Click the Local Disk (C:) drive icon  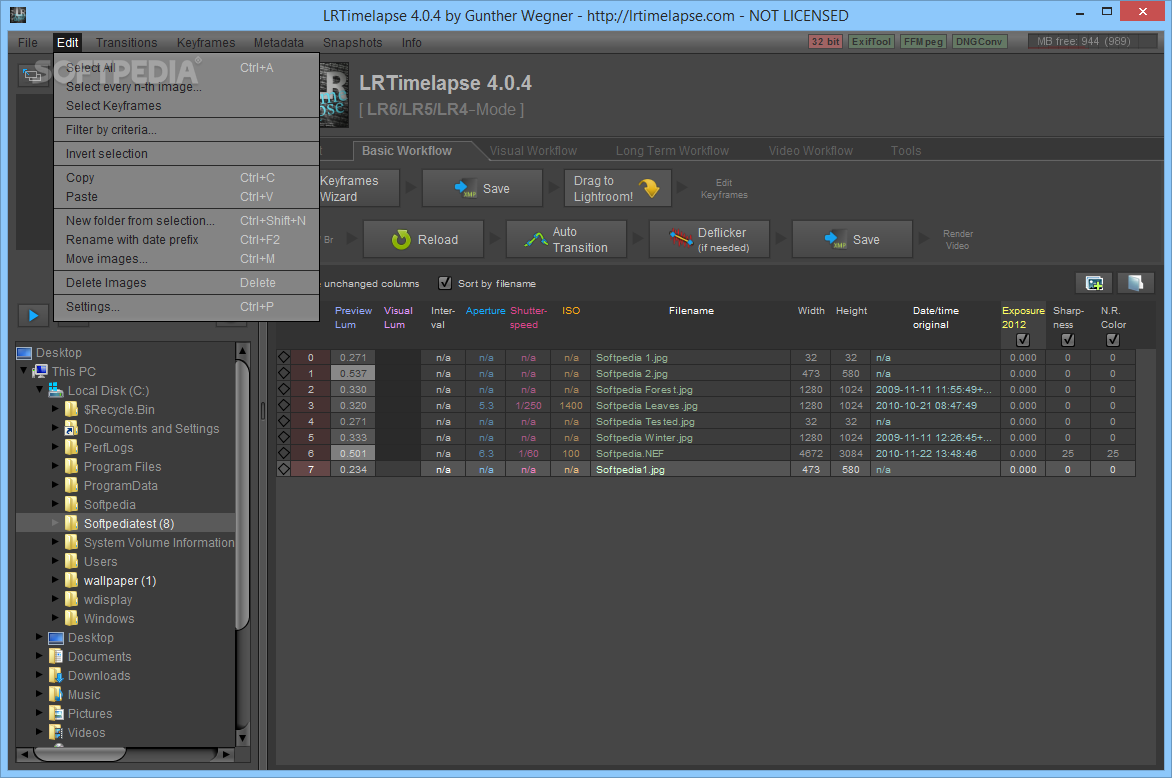coord(55,390)
